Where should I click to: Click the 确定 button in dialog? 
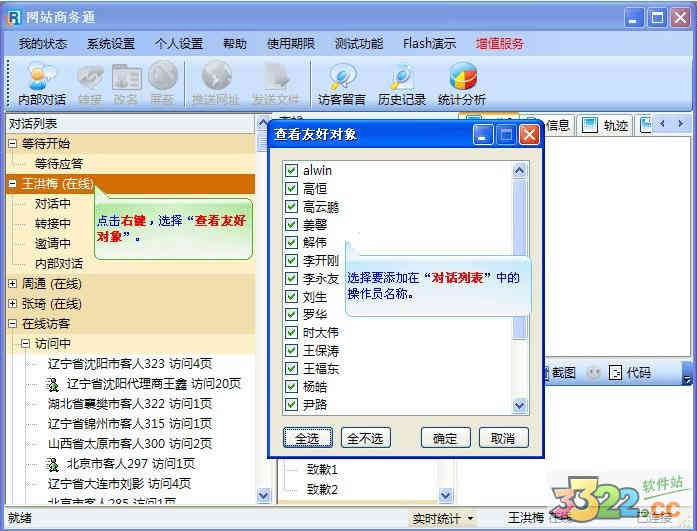(445, 438)
